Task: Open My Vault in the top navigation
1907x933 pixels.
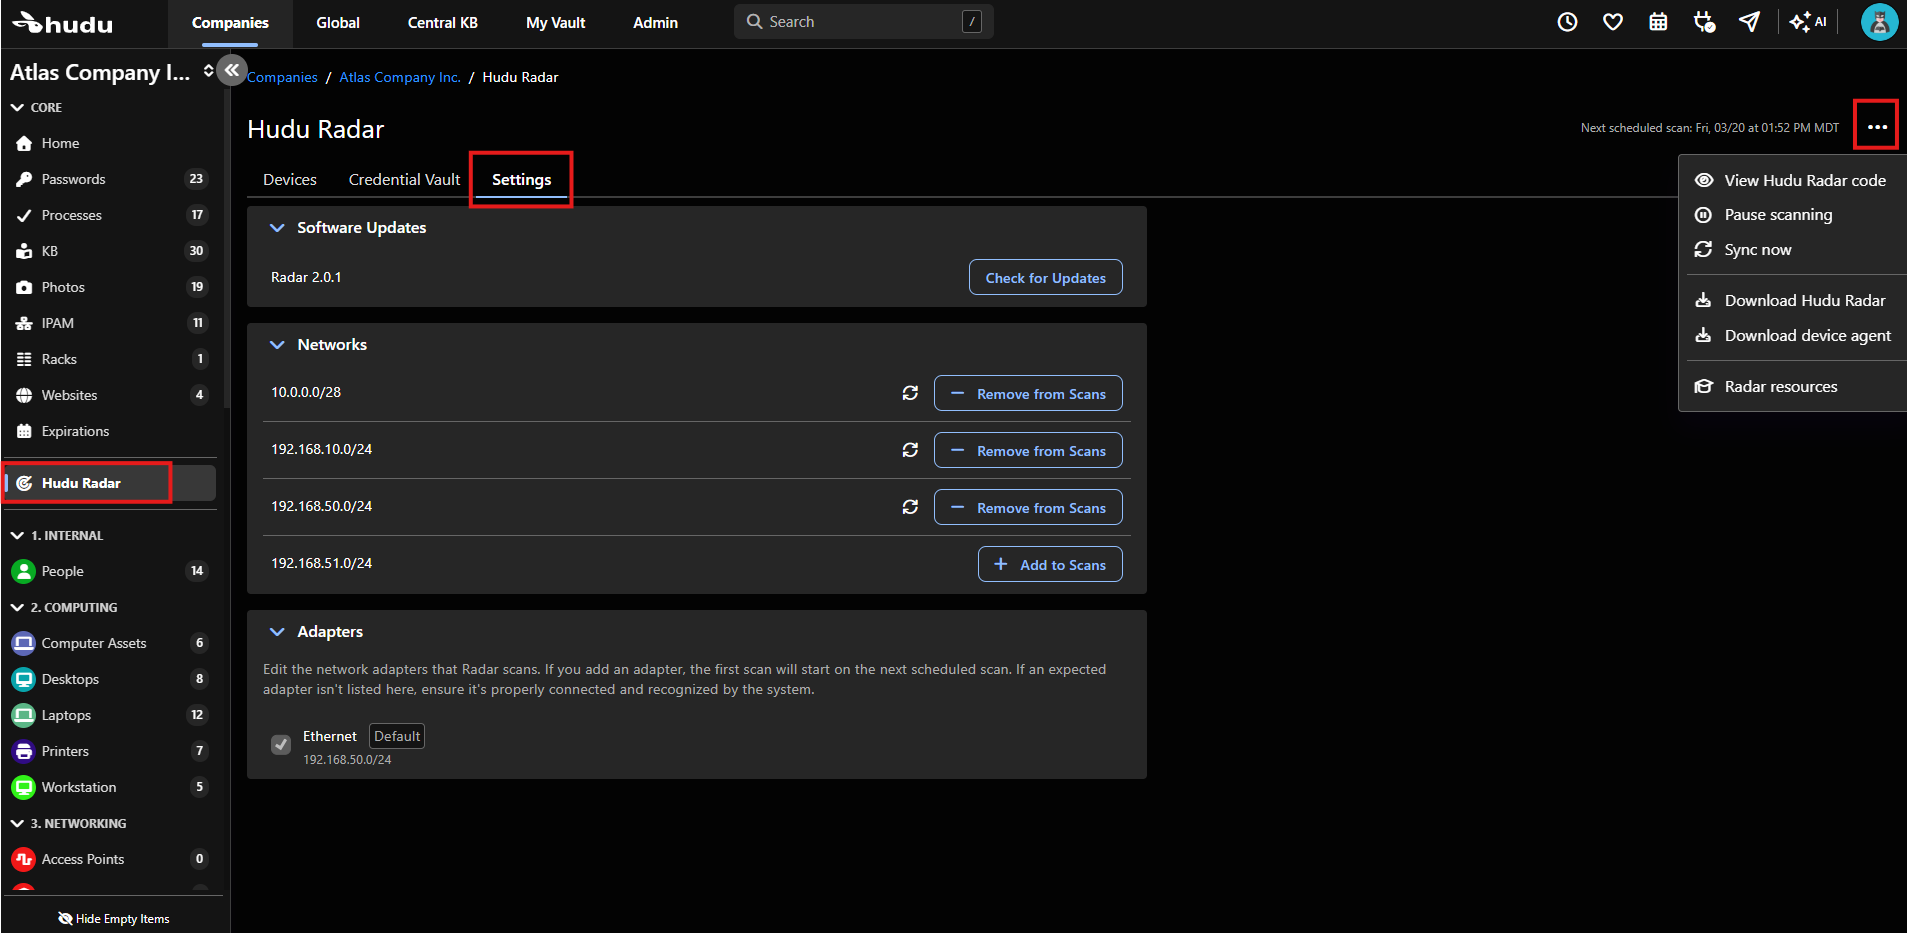Action: (x=556, y=22)
